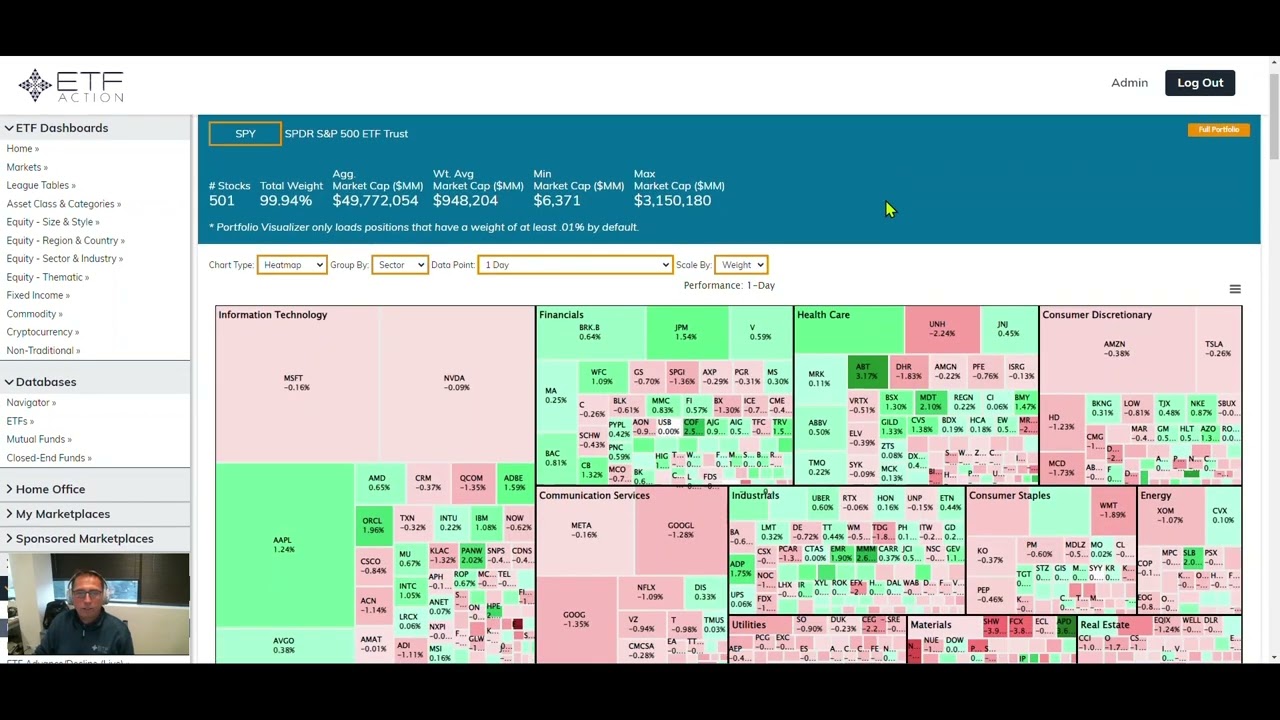Click the Health Care sector header

824,315
